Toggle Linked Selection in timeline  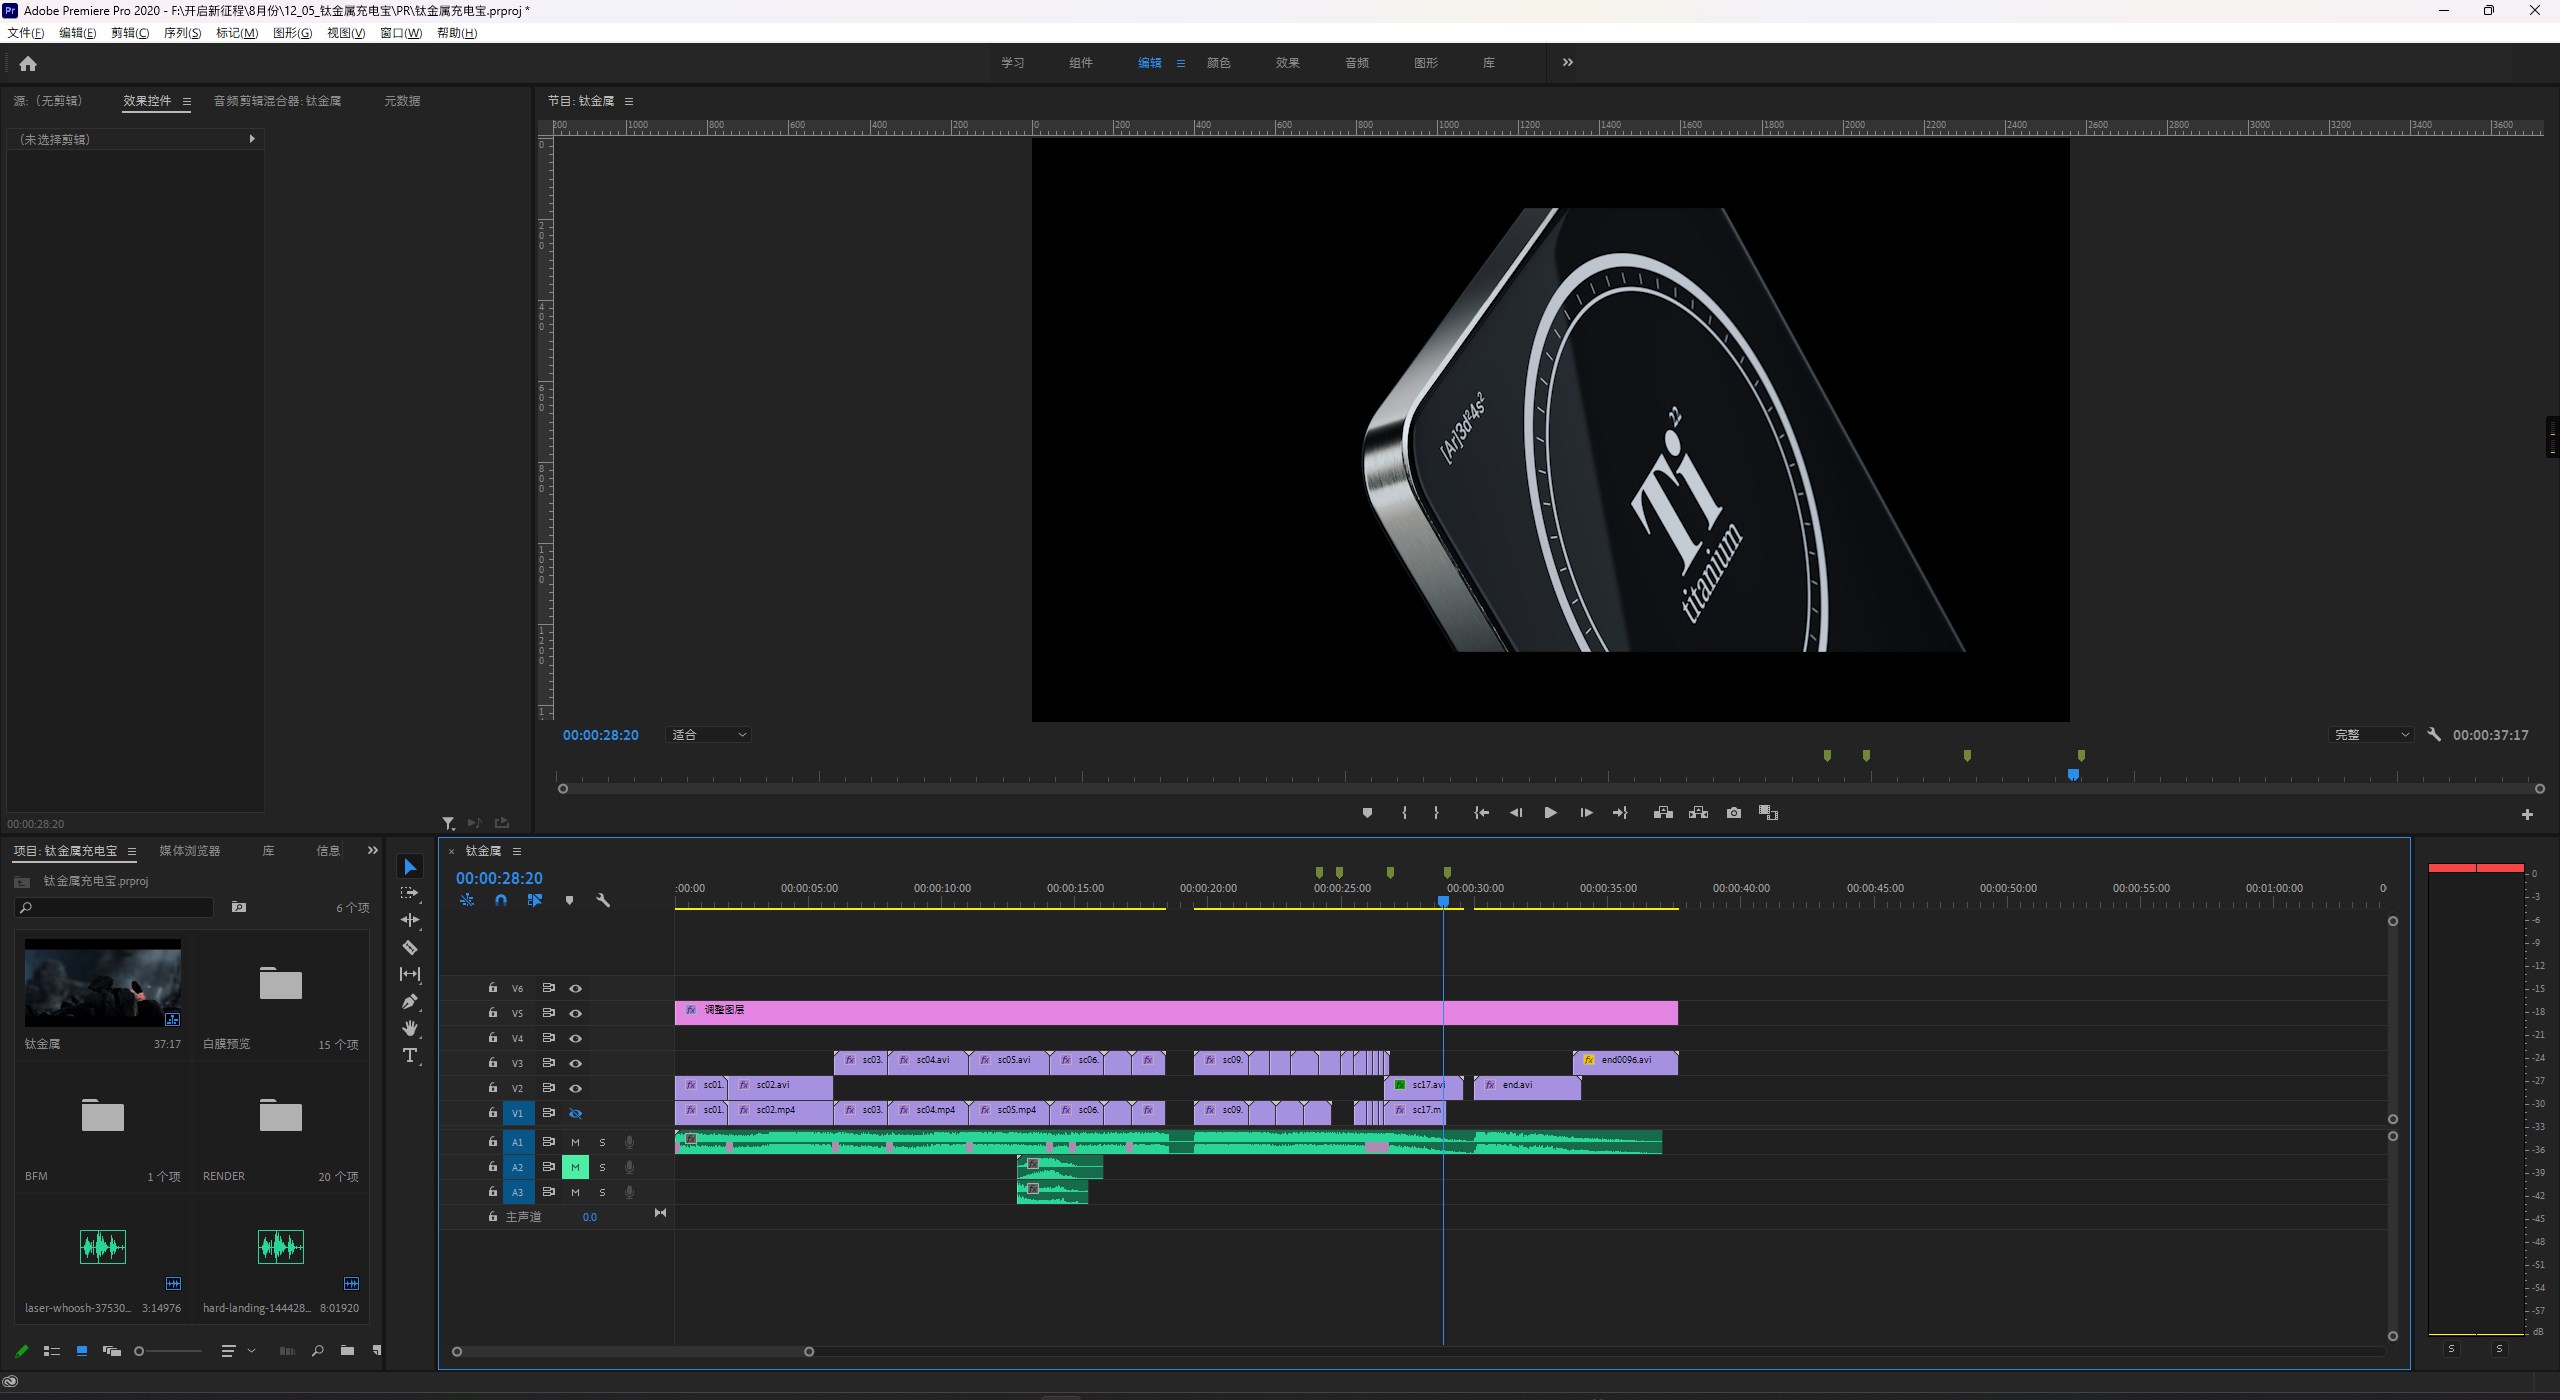point(535,900)
